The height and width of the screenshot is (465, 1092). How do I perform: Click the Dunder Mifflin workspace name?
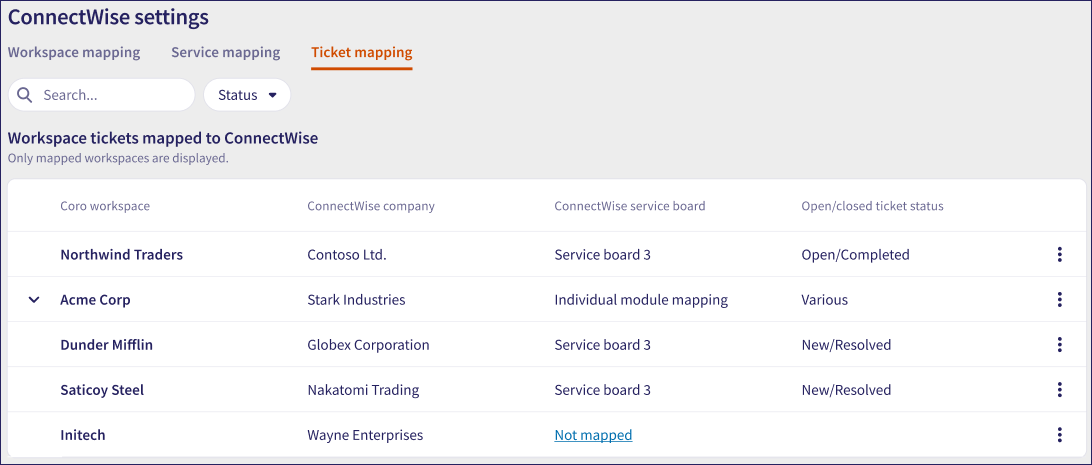(x=106, y=345)
